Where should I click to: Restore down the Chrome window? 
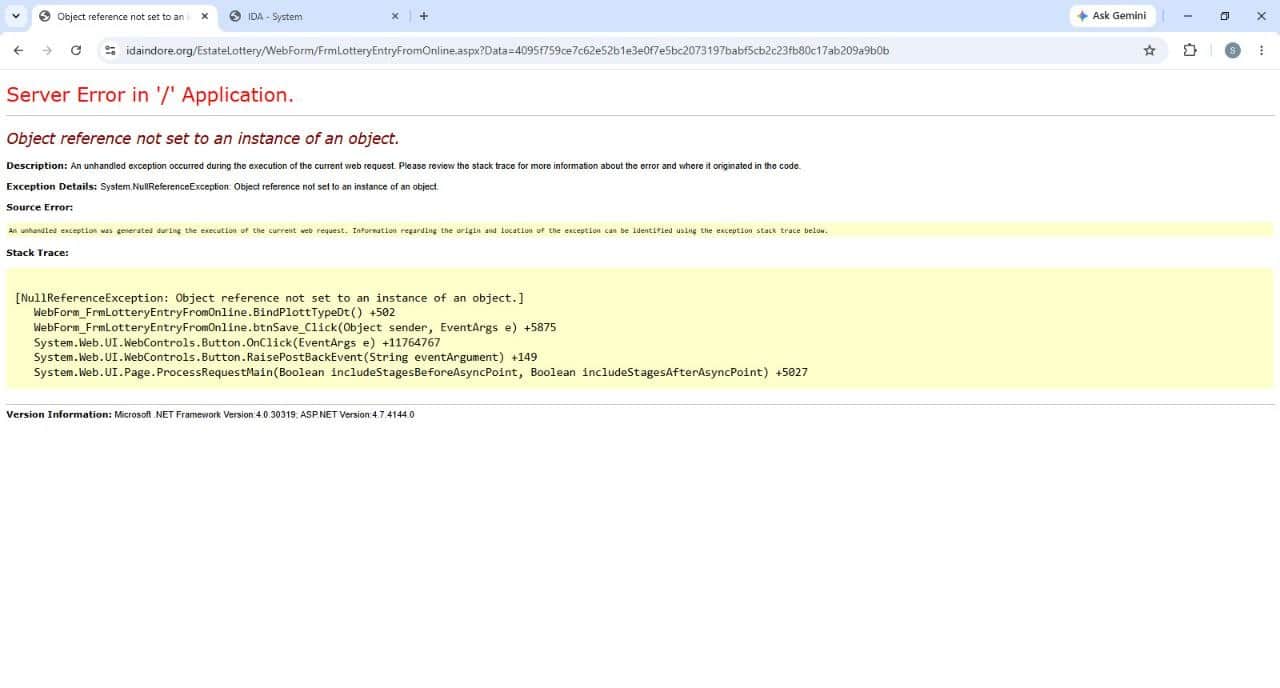(x=1225, y=16)
